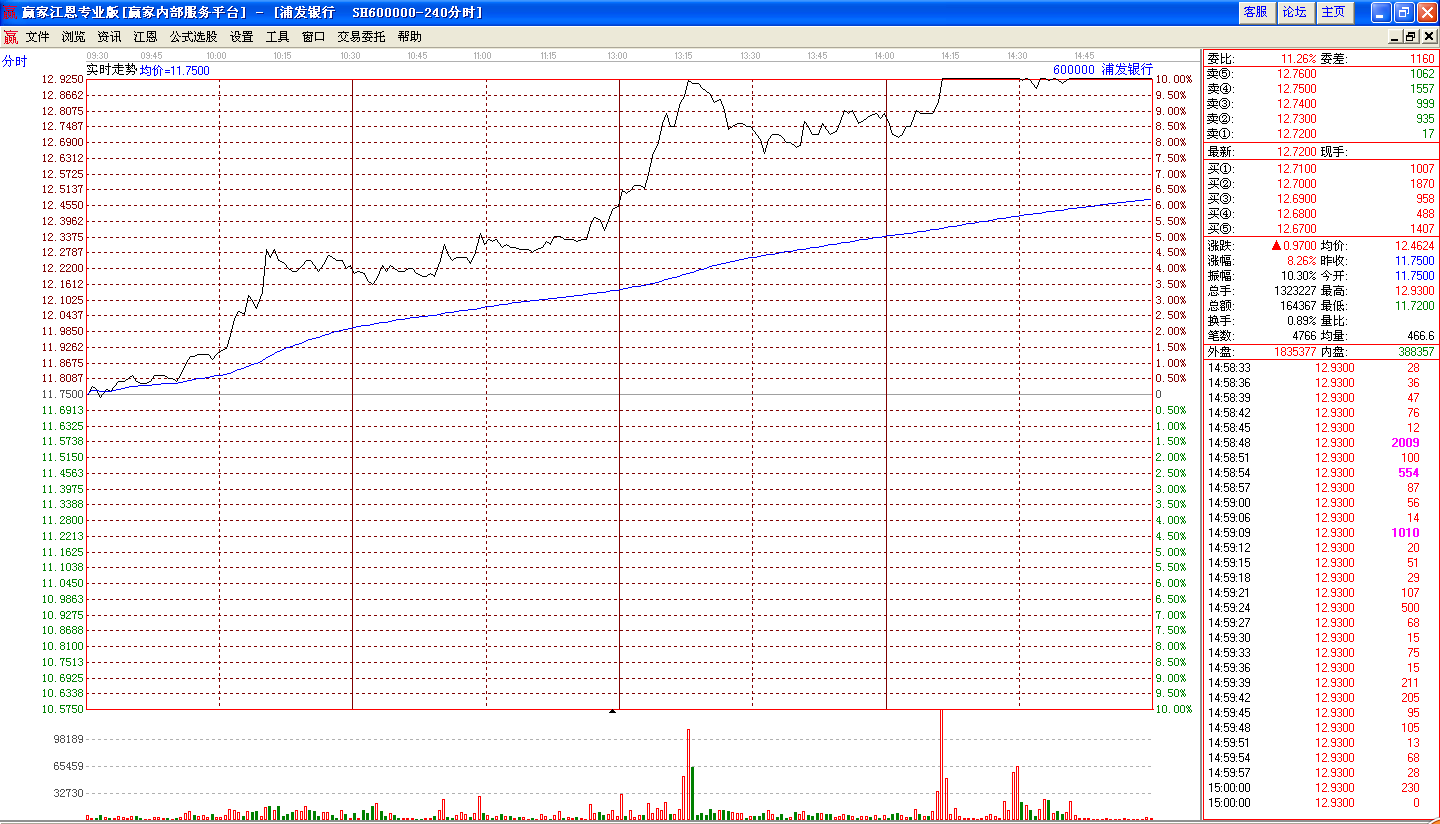Click the 内盘 388357 value

(x=1416, y=352)
